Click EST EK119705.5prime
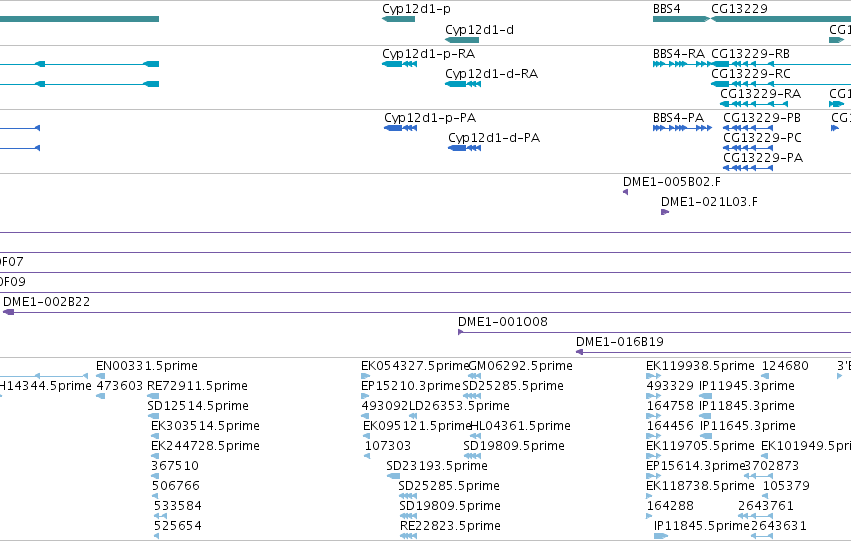851x541 pixels. coord(700,446)
